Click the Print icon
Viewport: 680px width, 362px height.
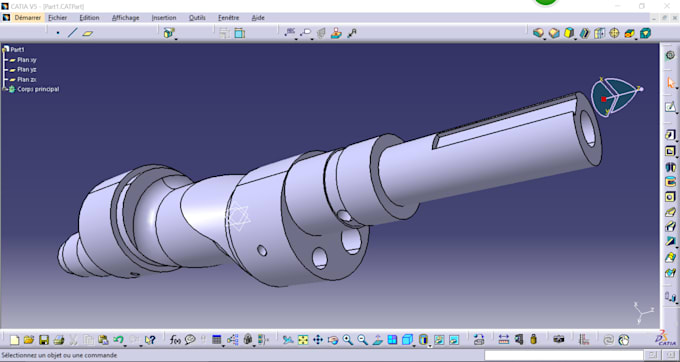pyautogui.click(x=59, y=340)
